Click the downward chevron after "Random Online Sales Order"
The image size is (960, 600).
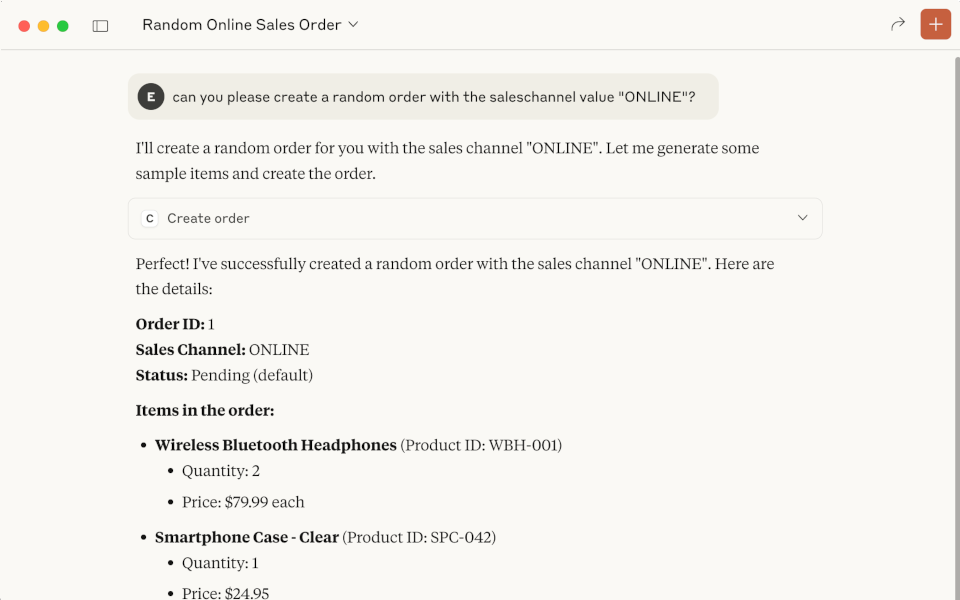[x=352, y=24]
